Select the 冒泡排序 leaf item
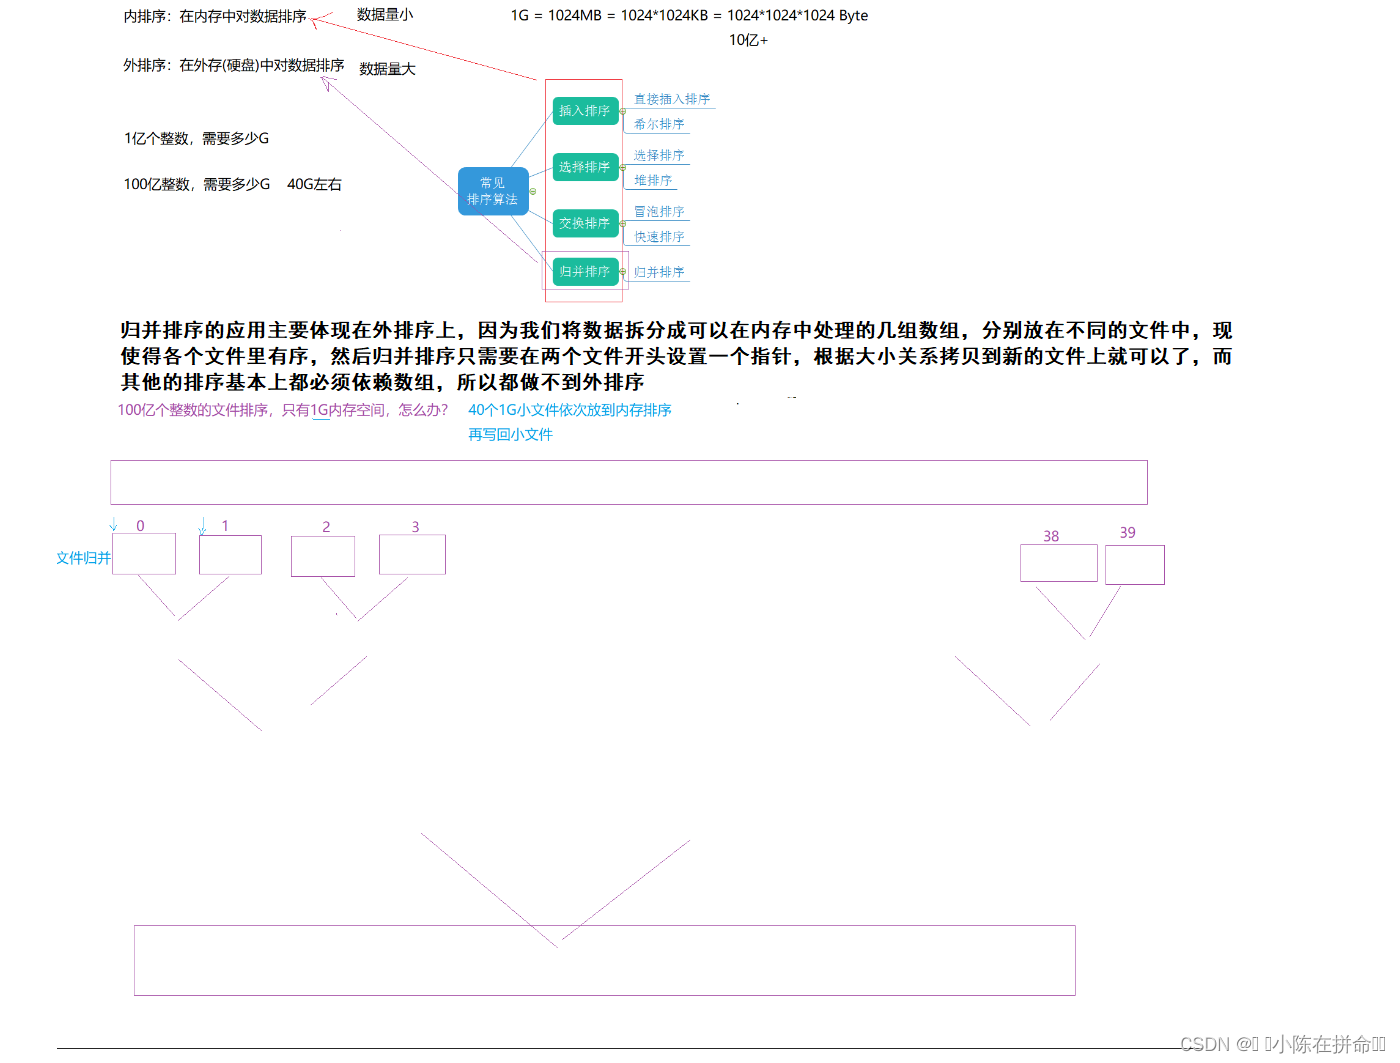Viewport: 1400px width, 1063px height. point(659,211)
